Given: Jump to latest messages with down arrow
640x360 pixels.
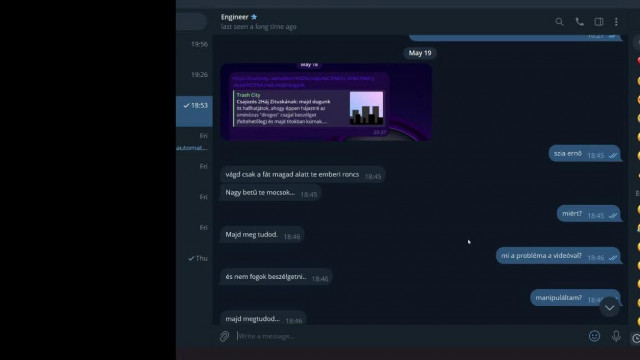Looking at the screenshot, I should click(x=609, y=308).
